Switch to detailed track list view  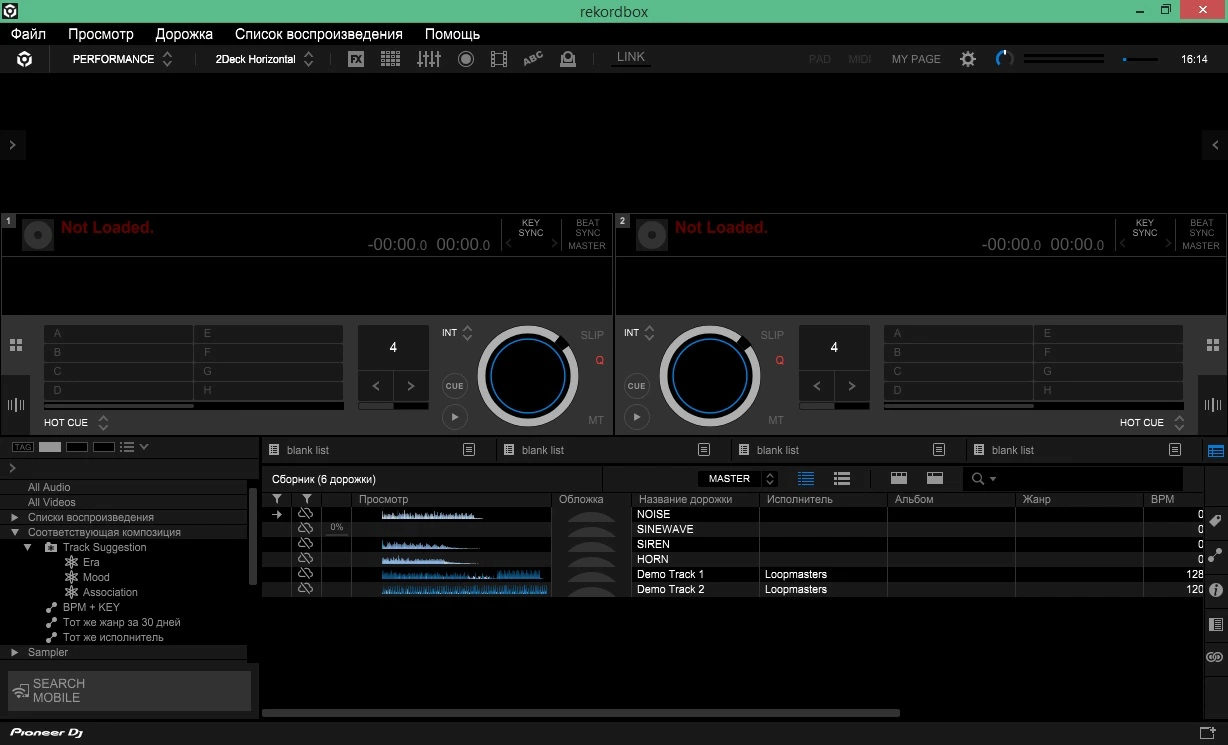(806, 479)
